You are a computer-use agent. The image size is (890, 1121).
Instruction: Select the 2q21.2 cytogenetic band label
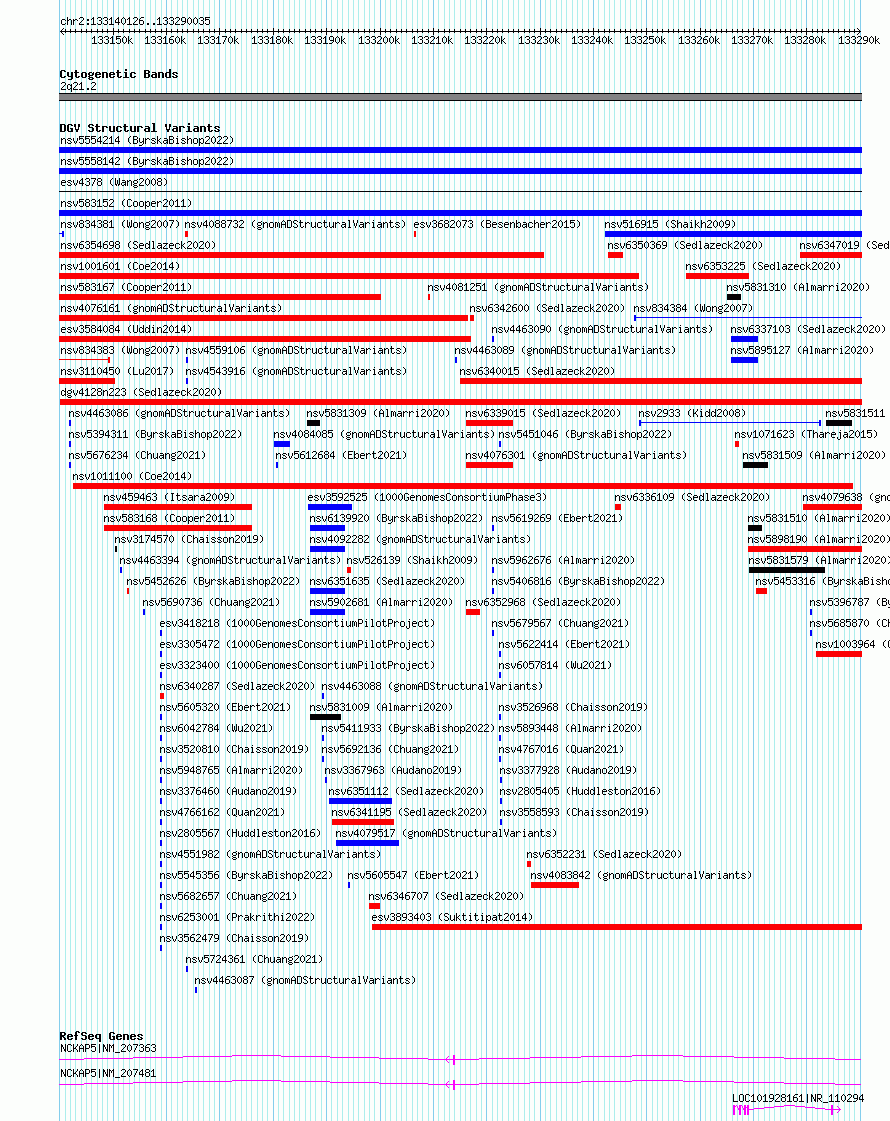(79, 87)
